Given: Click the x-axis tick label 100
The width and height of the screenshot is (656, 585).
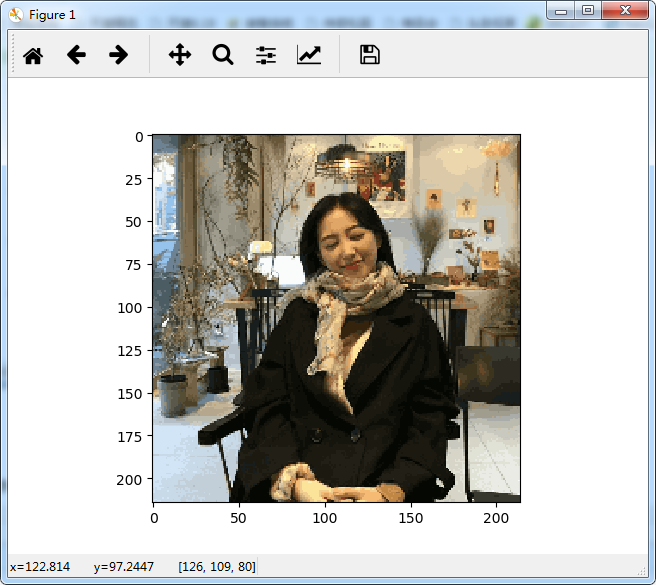Looking at the screenshot, I should click(x=325, y=518).
